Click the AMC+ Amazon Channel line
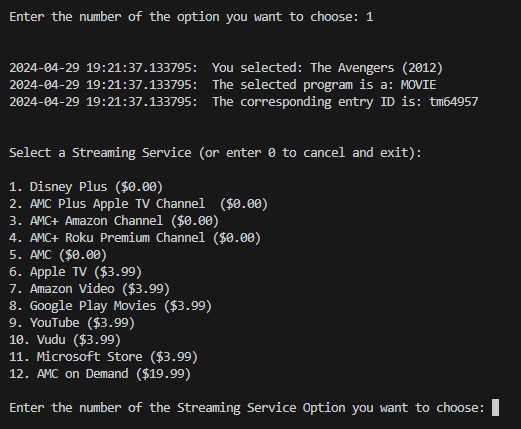Viewport: 521px width, 429px height. (x=114, y=221)
